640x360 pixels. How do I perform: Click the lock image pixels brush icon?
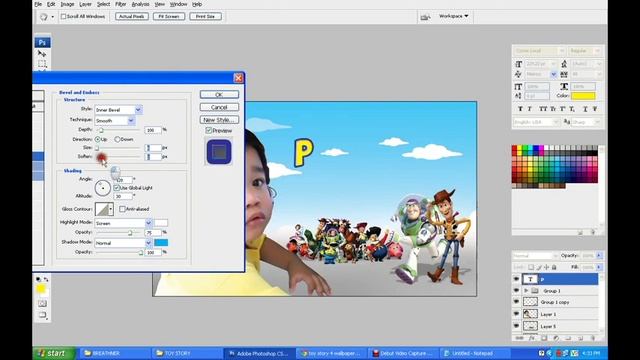click(x=539, y=267)
